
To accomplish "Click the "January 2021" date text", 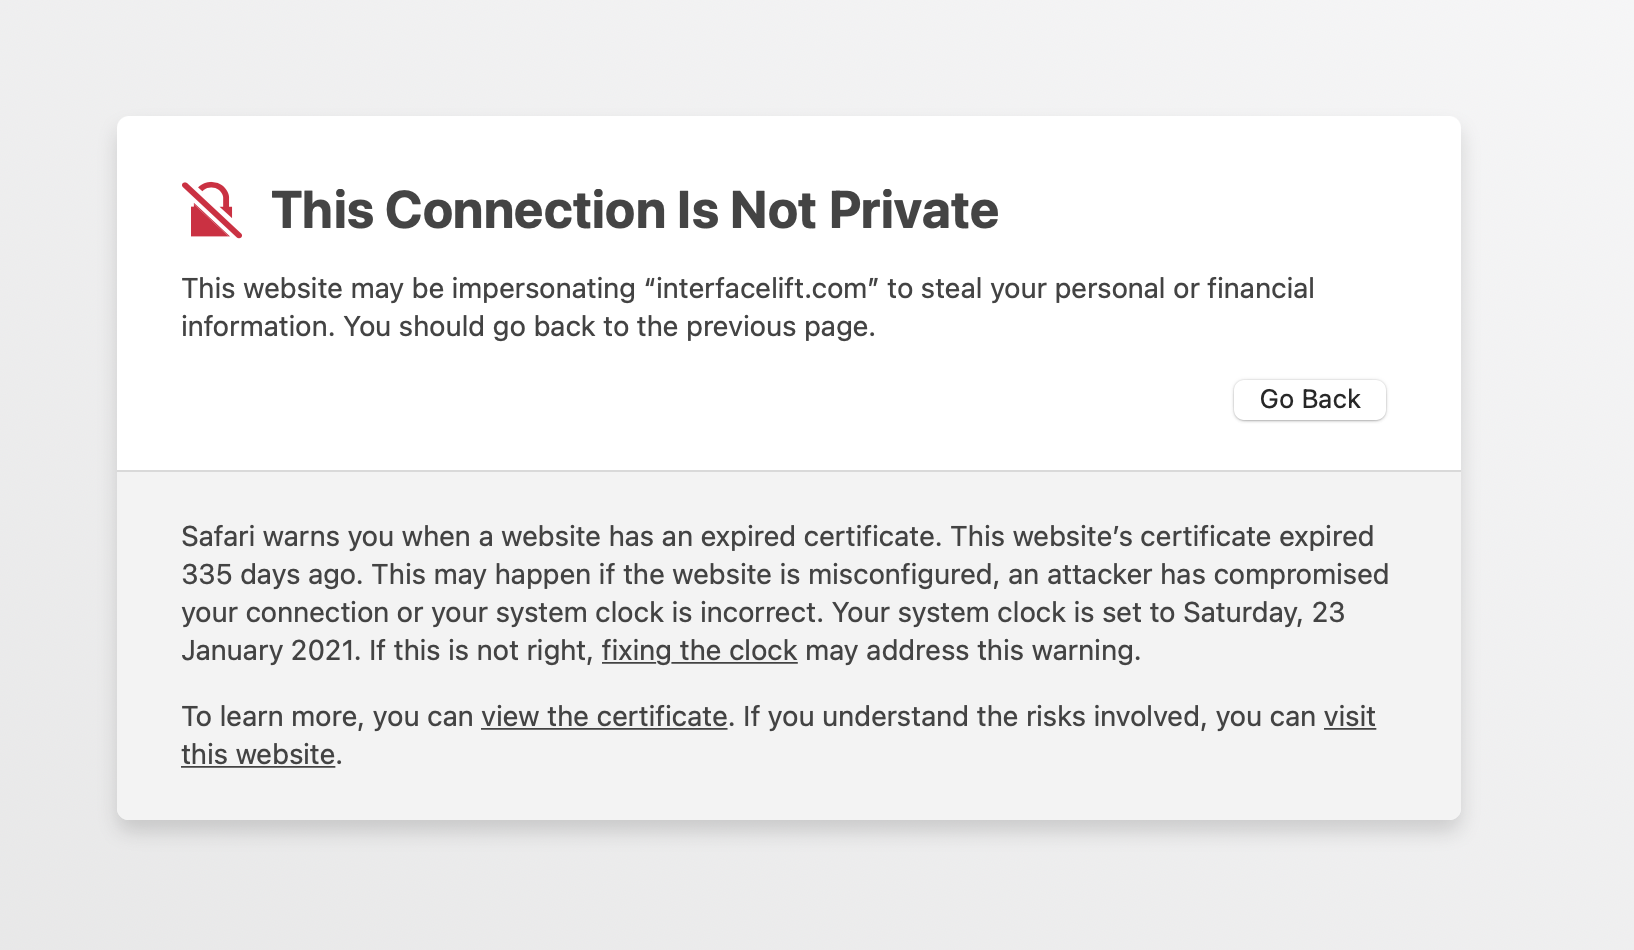I will 268,651.
